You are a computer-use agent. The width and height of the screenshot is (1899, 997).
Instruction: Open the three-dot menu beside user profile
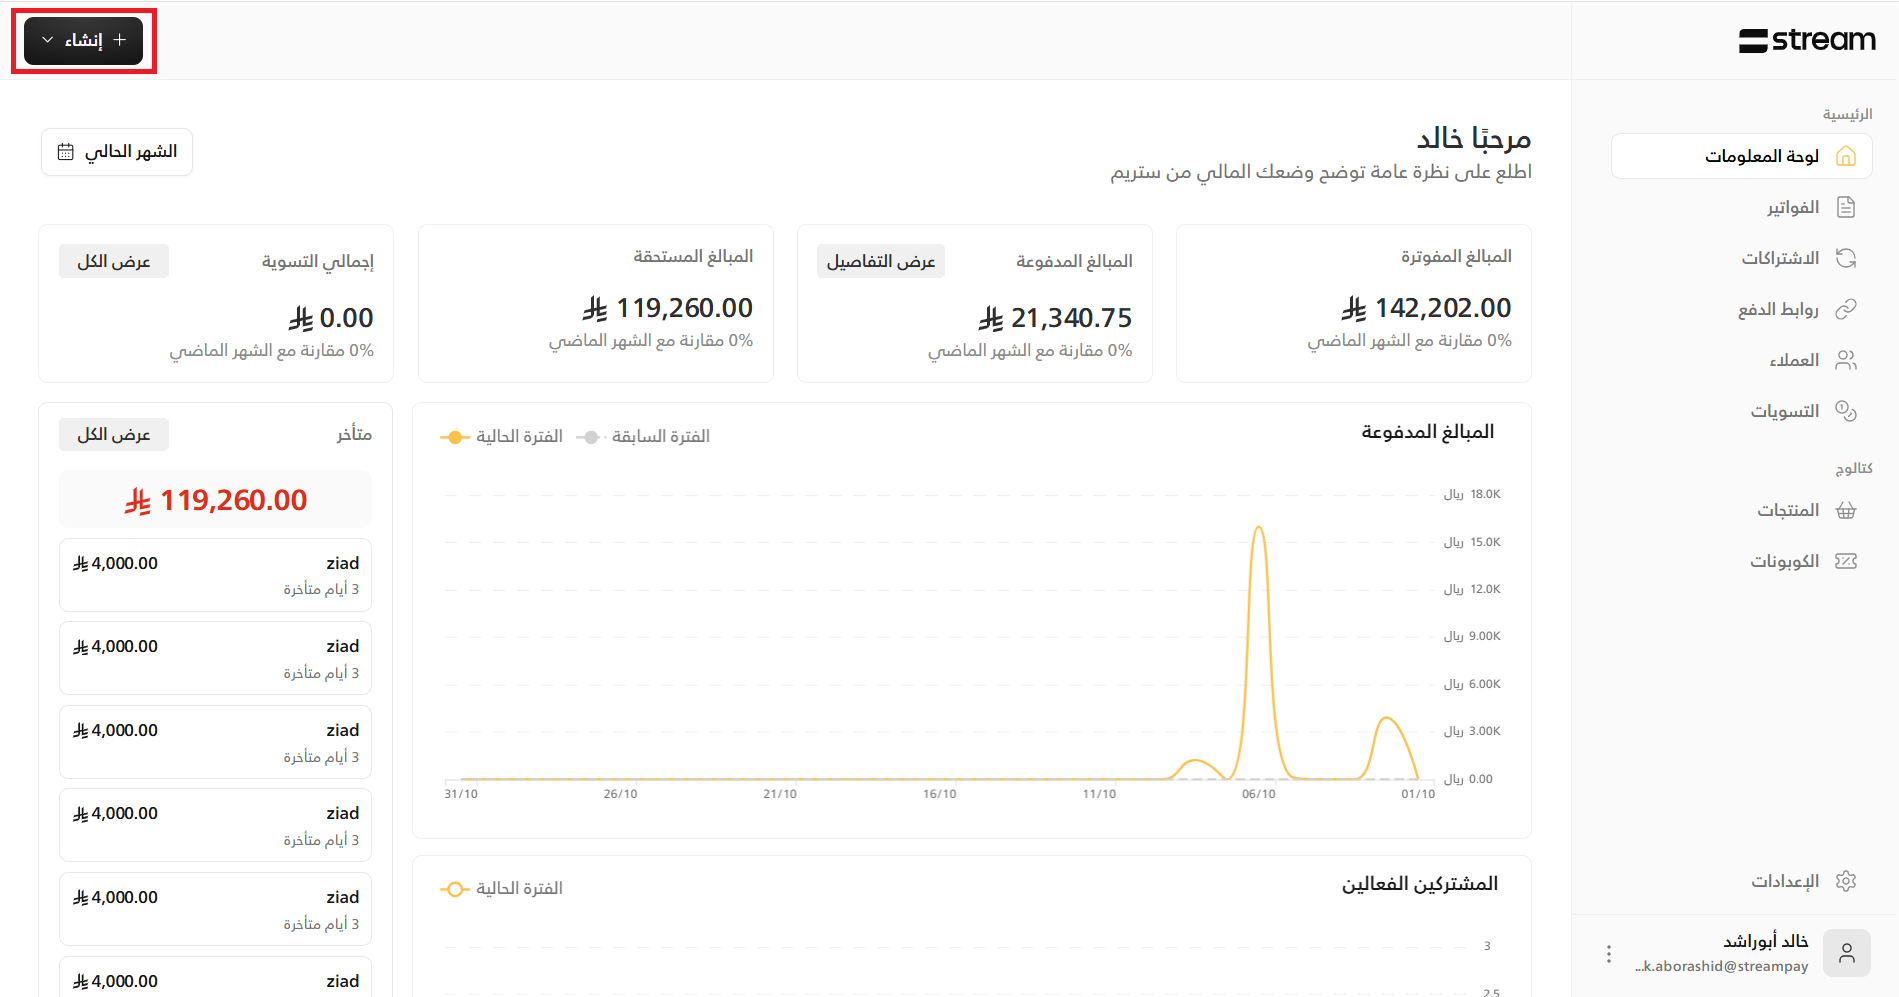click(x=1608, y=954)
